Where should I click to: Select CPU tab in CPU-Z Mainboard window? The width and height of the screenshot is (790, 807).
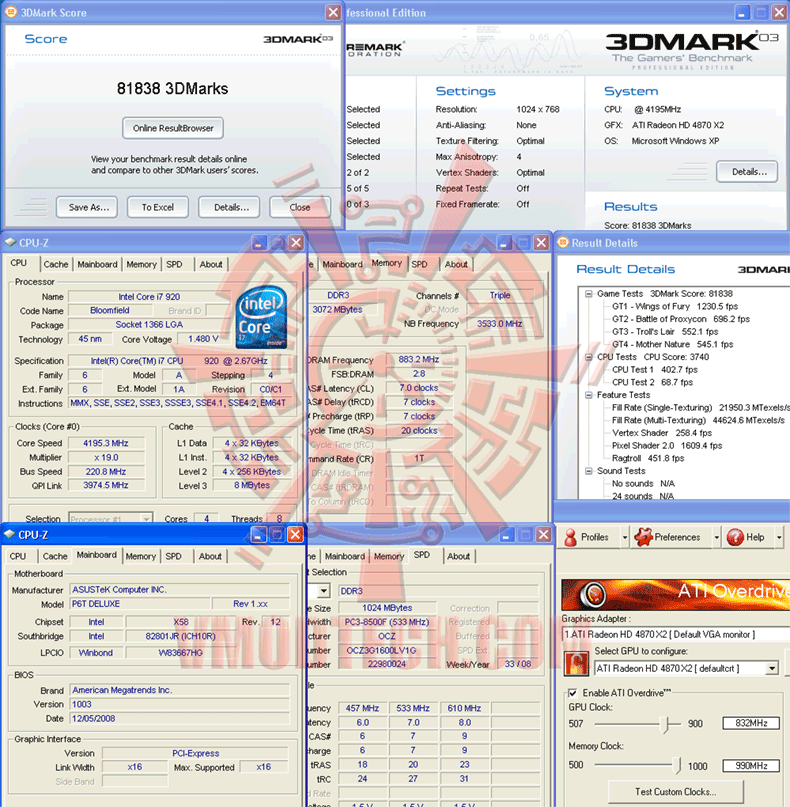tap(17, 556)
